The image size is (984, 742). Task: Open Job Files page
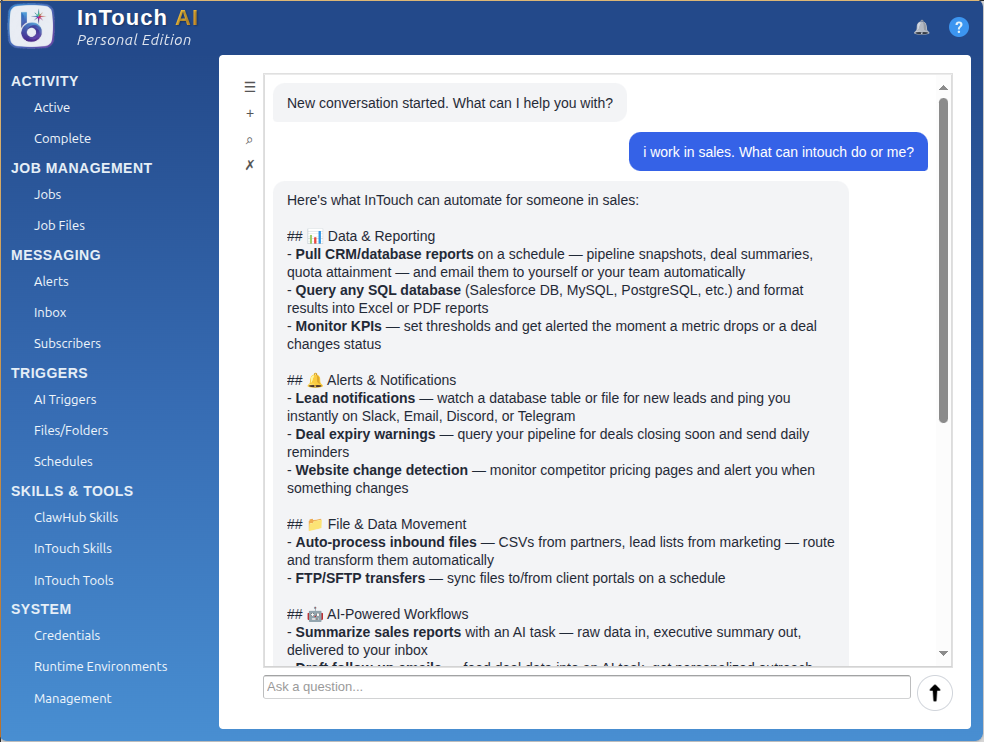(60, 225)
